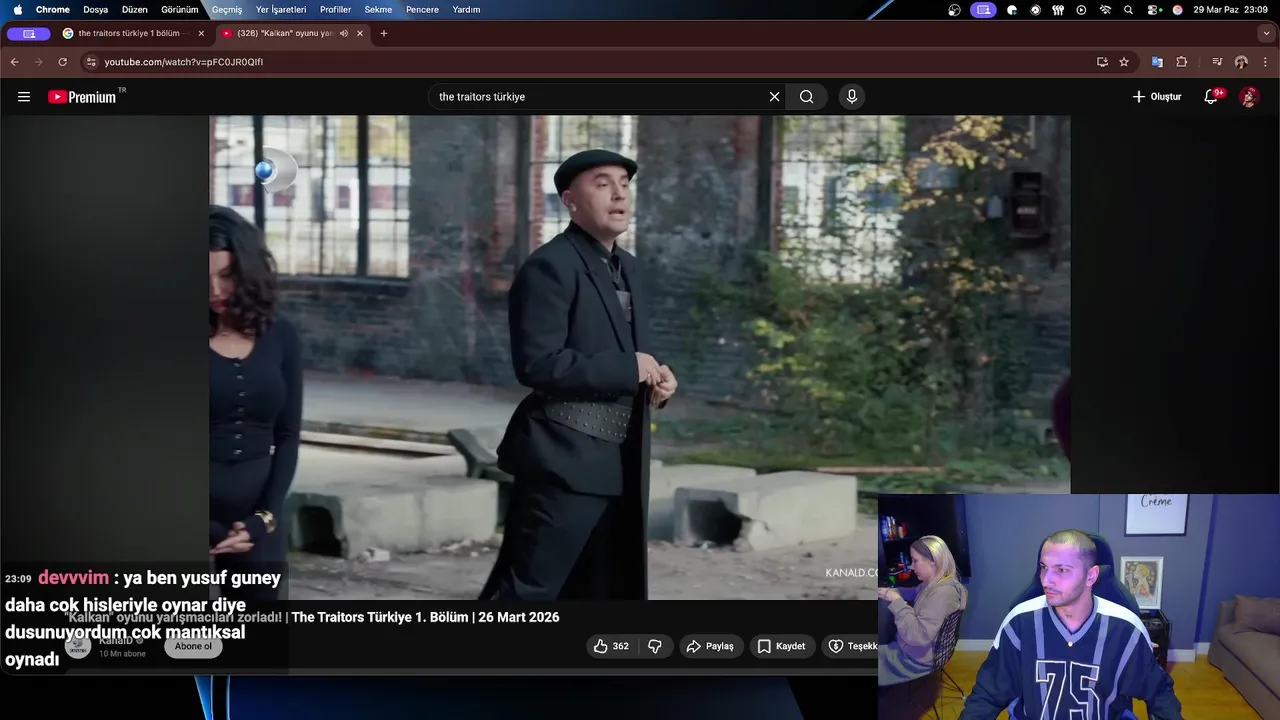Close the Kalkan oyunu YouTube tab
1280x720 pixels.
coord(360,33)
